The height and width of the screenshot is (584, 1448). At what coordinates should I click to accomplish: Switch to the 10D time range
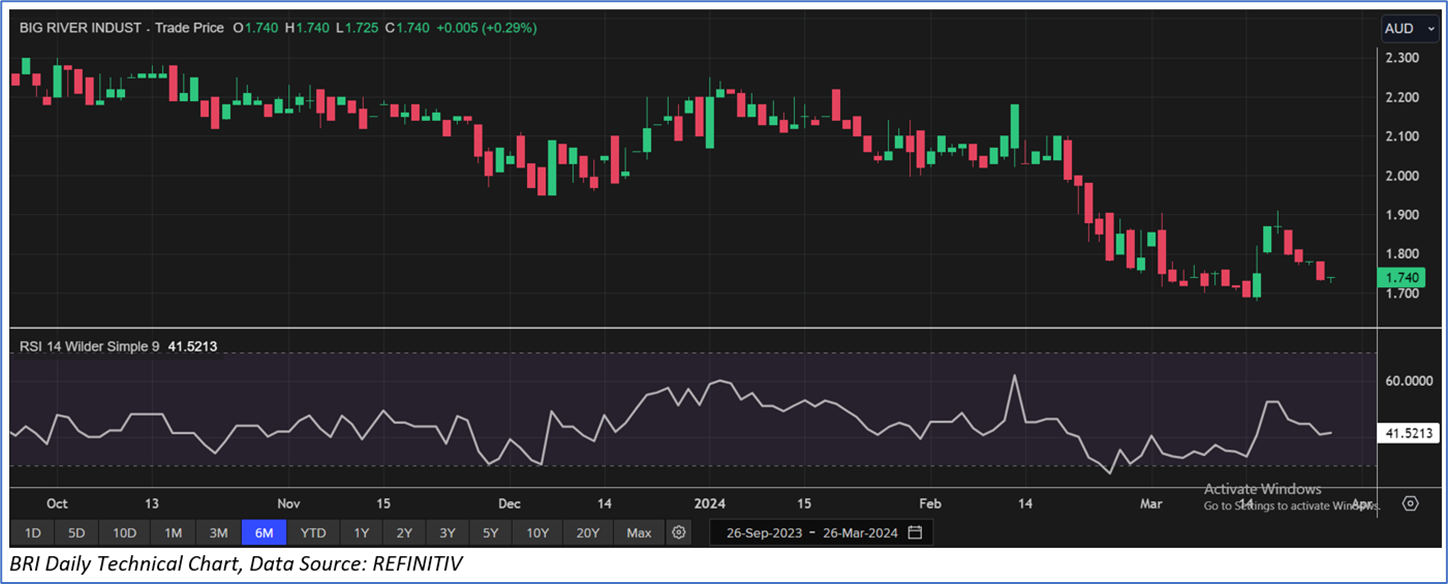tap(124, 532)
